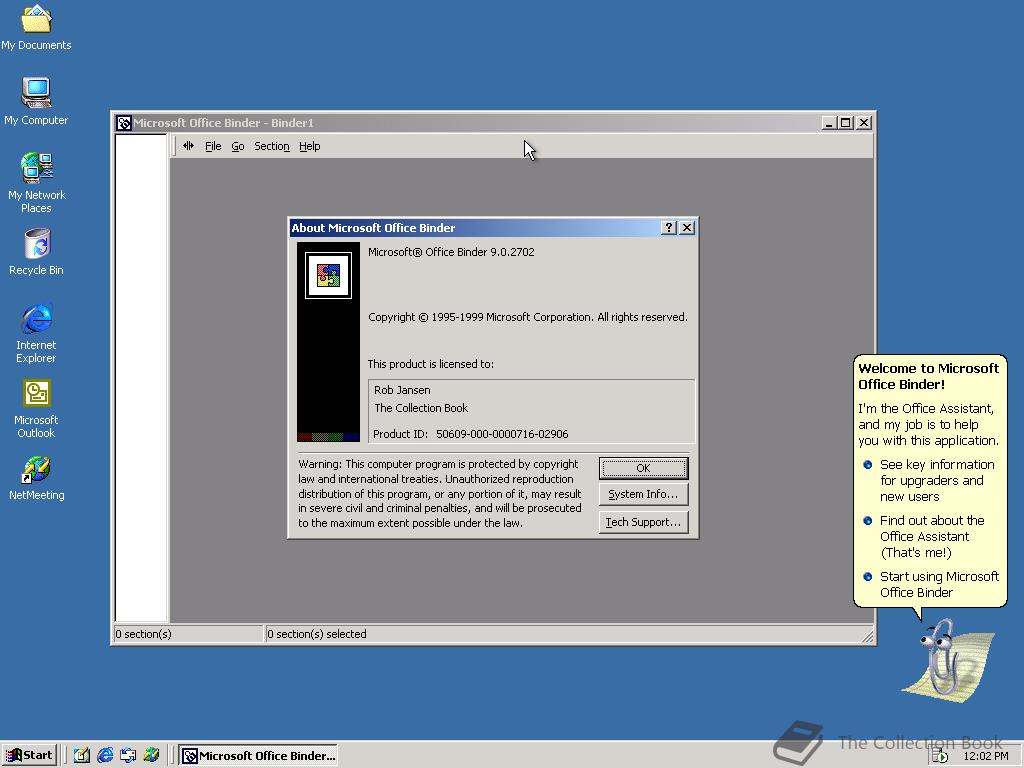Launch NetMeeting from the quick launch bar
This screenshot has width=1024, height=768.
(x=152, y=755)
